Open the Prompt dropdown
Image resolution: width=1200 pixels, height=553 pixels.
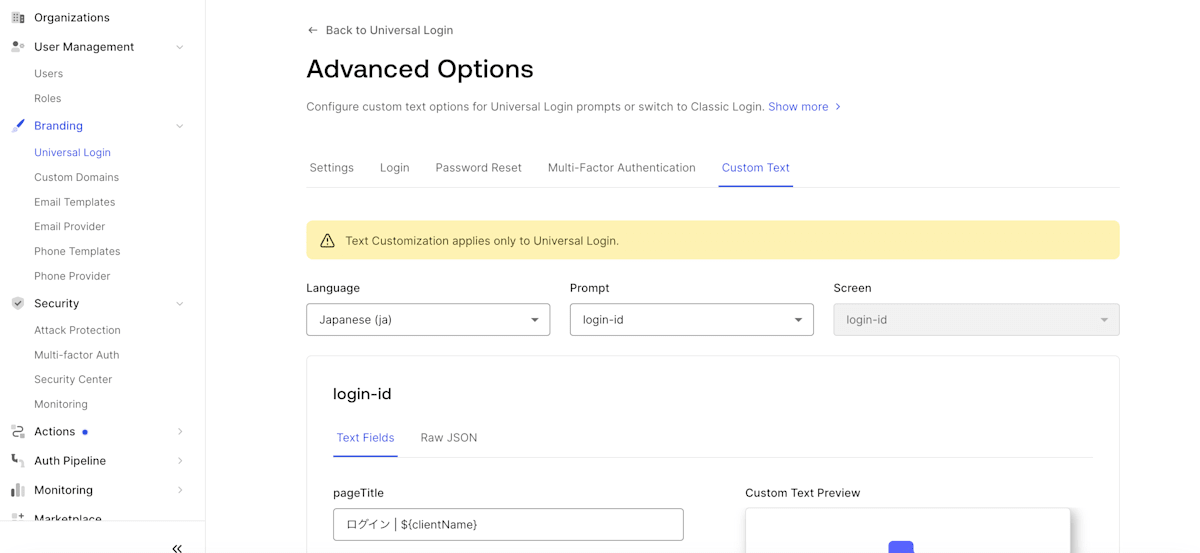[x=691, y=320]
